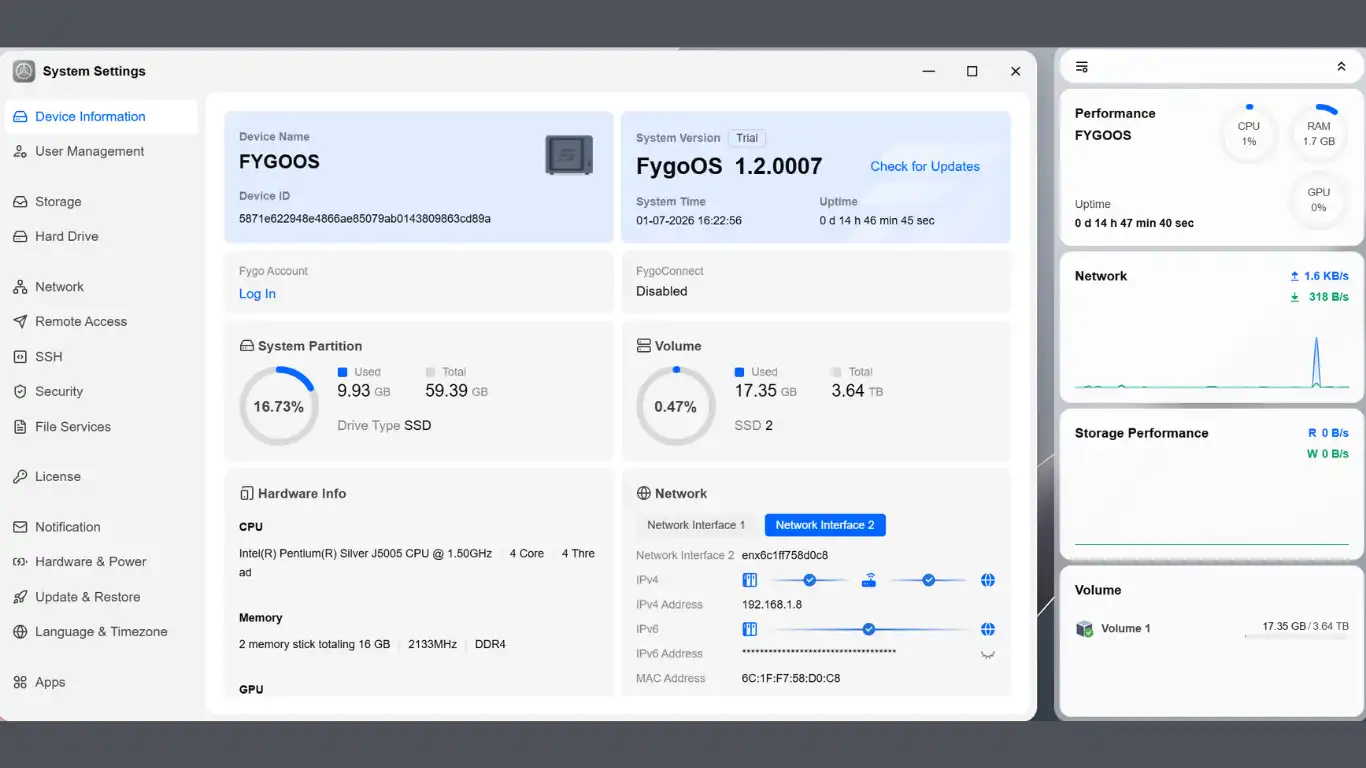This screenshot has width=1366, height=768.
Task: Click the FygoConnect Disabled status
Action: pos(662,291)
